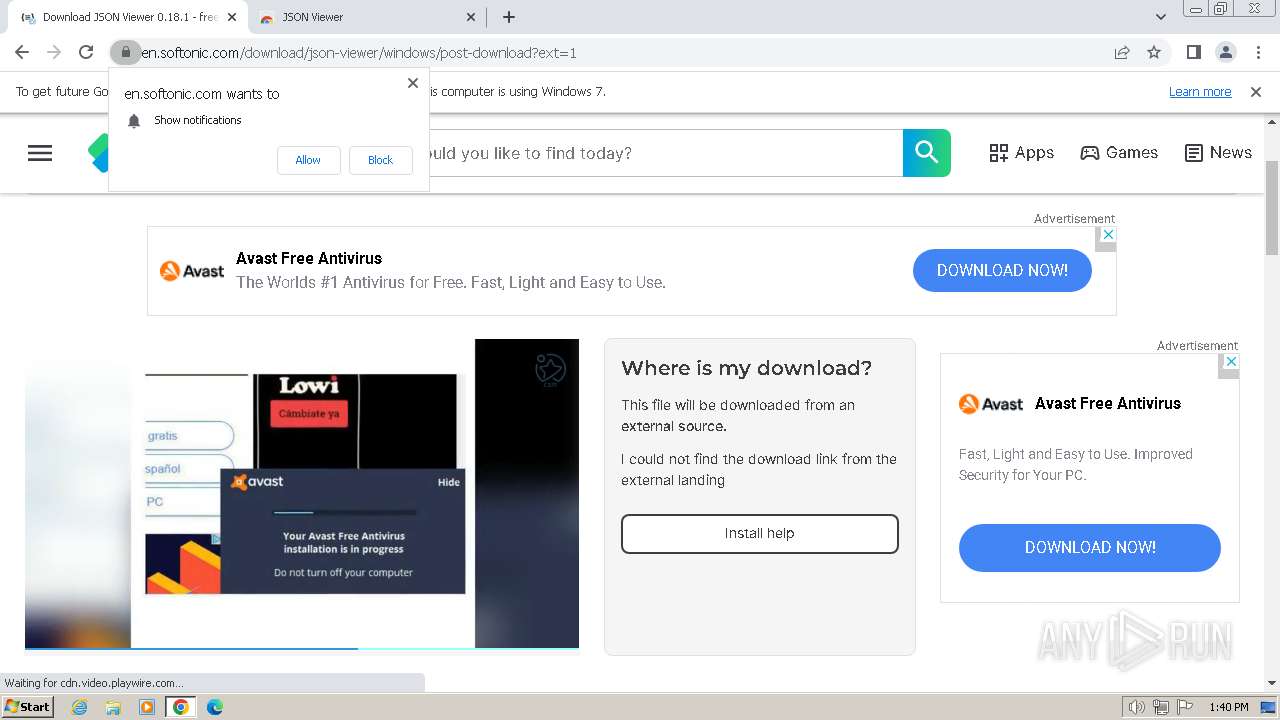Bookmark this page with the star
The width and height of the screenshot is (1280, 720).
[1154, 52]
